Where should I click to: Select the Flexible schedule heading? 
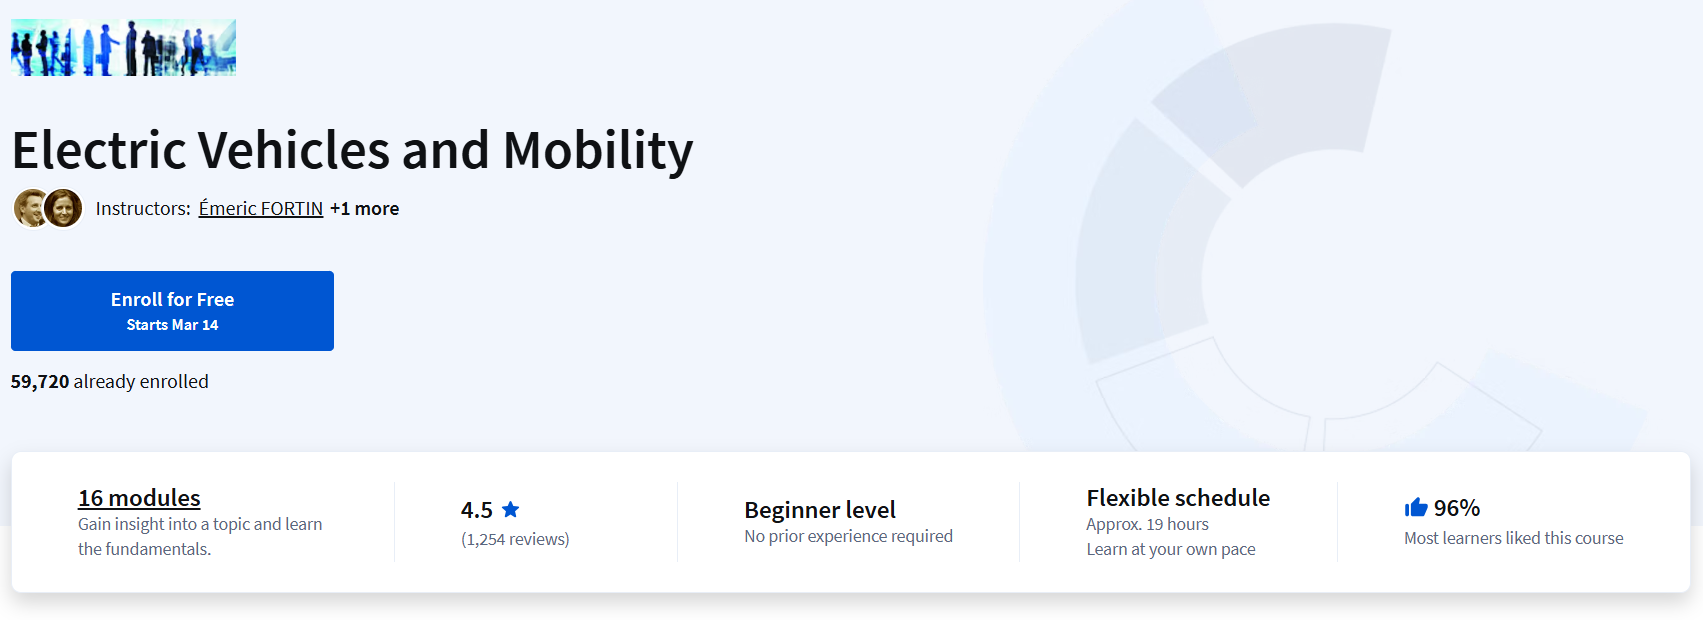tap(1177, 498)
